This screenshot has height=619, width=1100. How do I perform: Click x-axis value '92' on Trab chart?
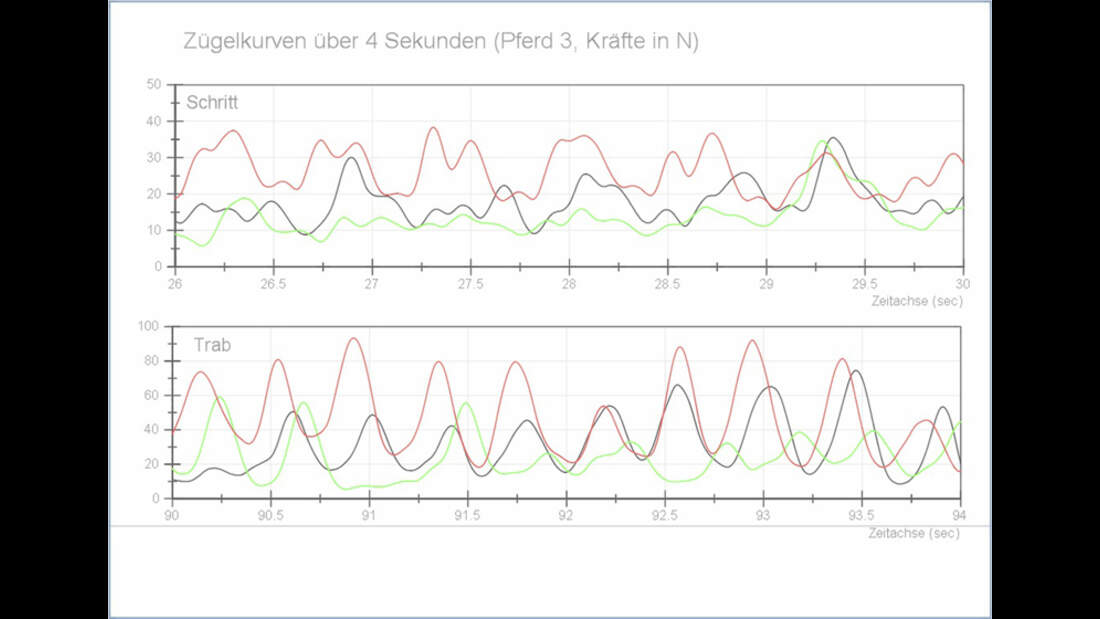point(566,515)
